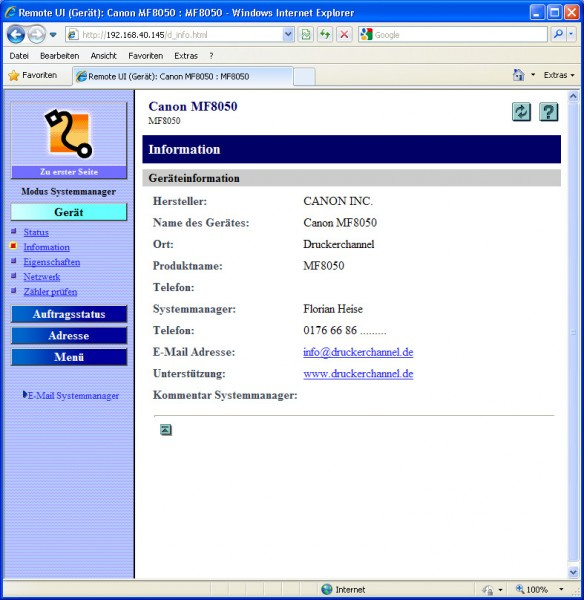This screenshot has height=600, width=584.
Task: Open the Zähler prüfen link
Action: click(50, 292)
